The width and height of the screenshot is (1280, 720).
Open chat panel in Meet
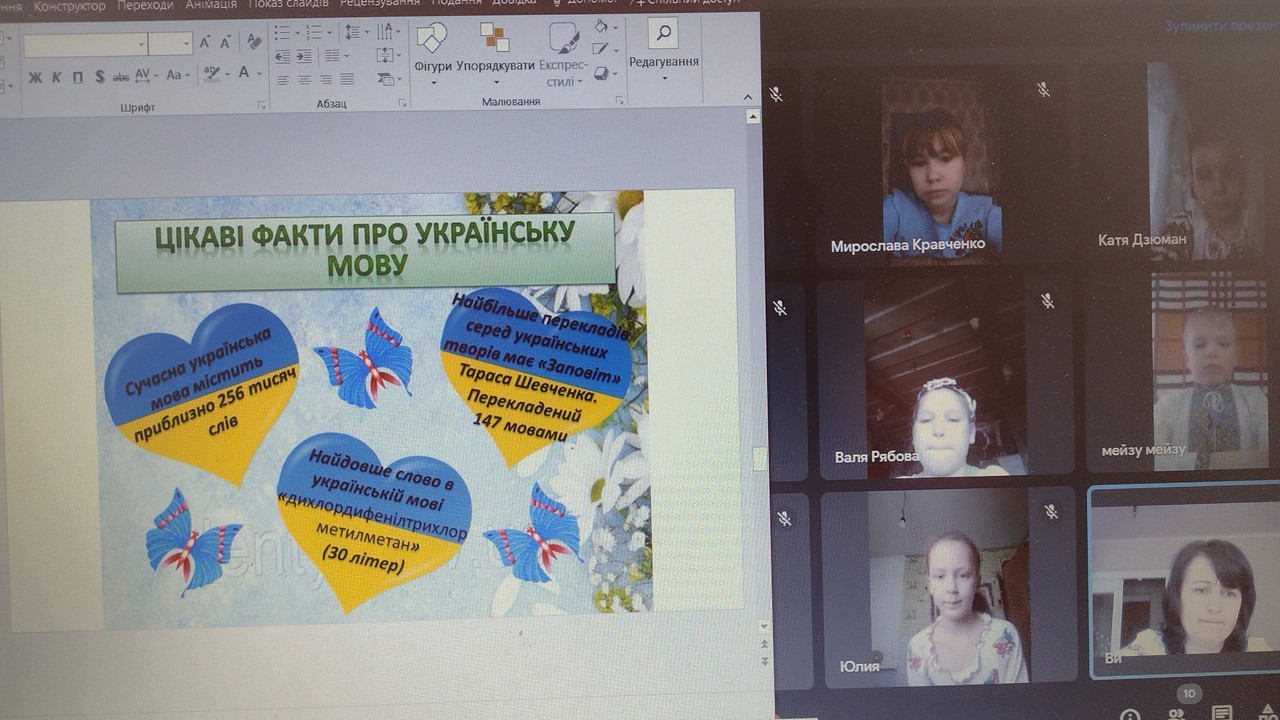(x=1221, y=714)
